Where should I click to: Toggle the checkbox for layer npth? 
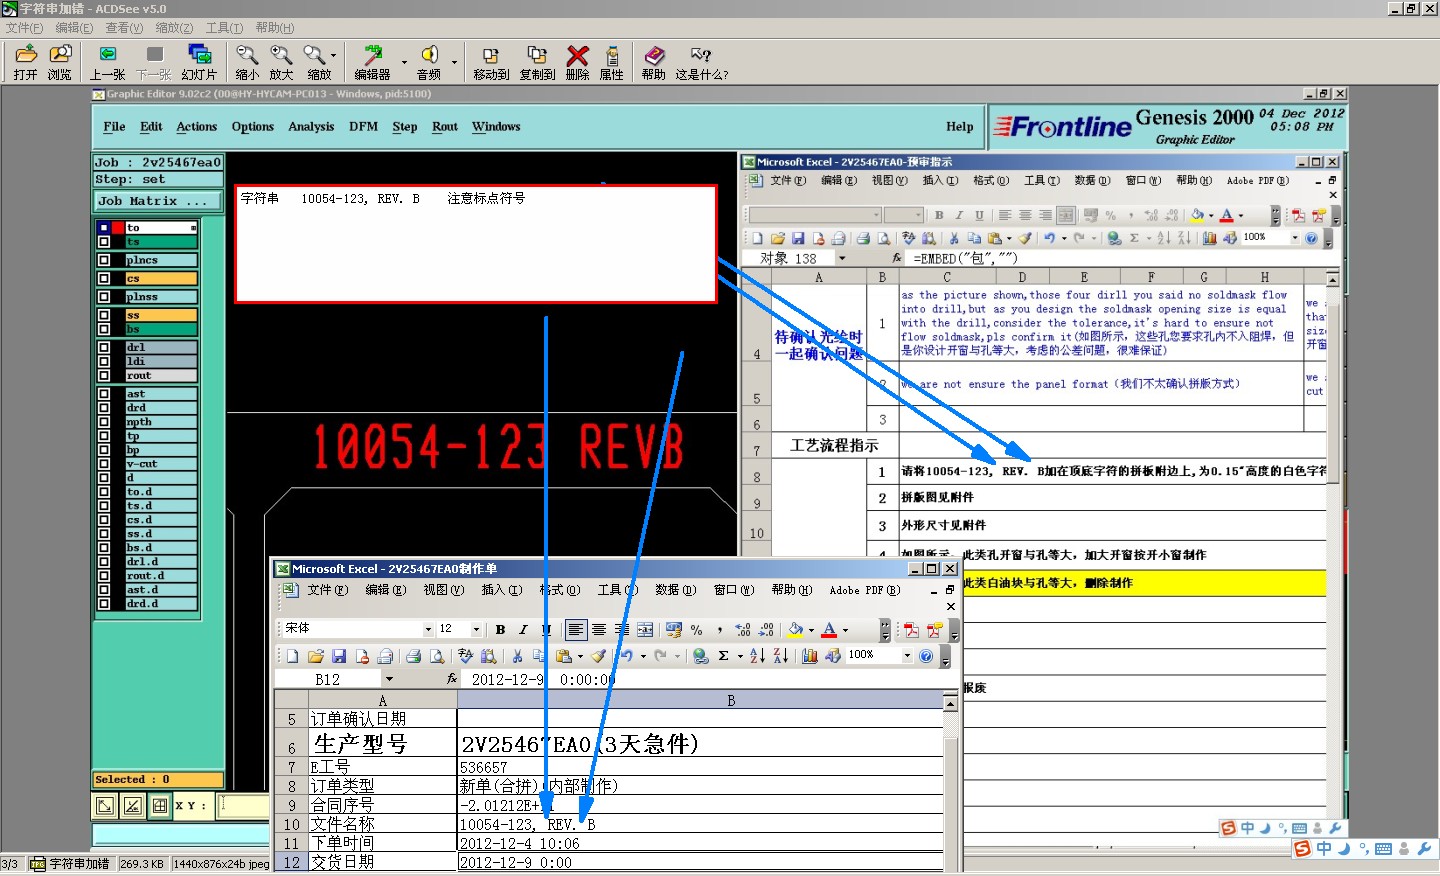tap(104, 422)
